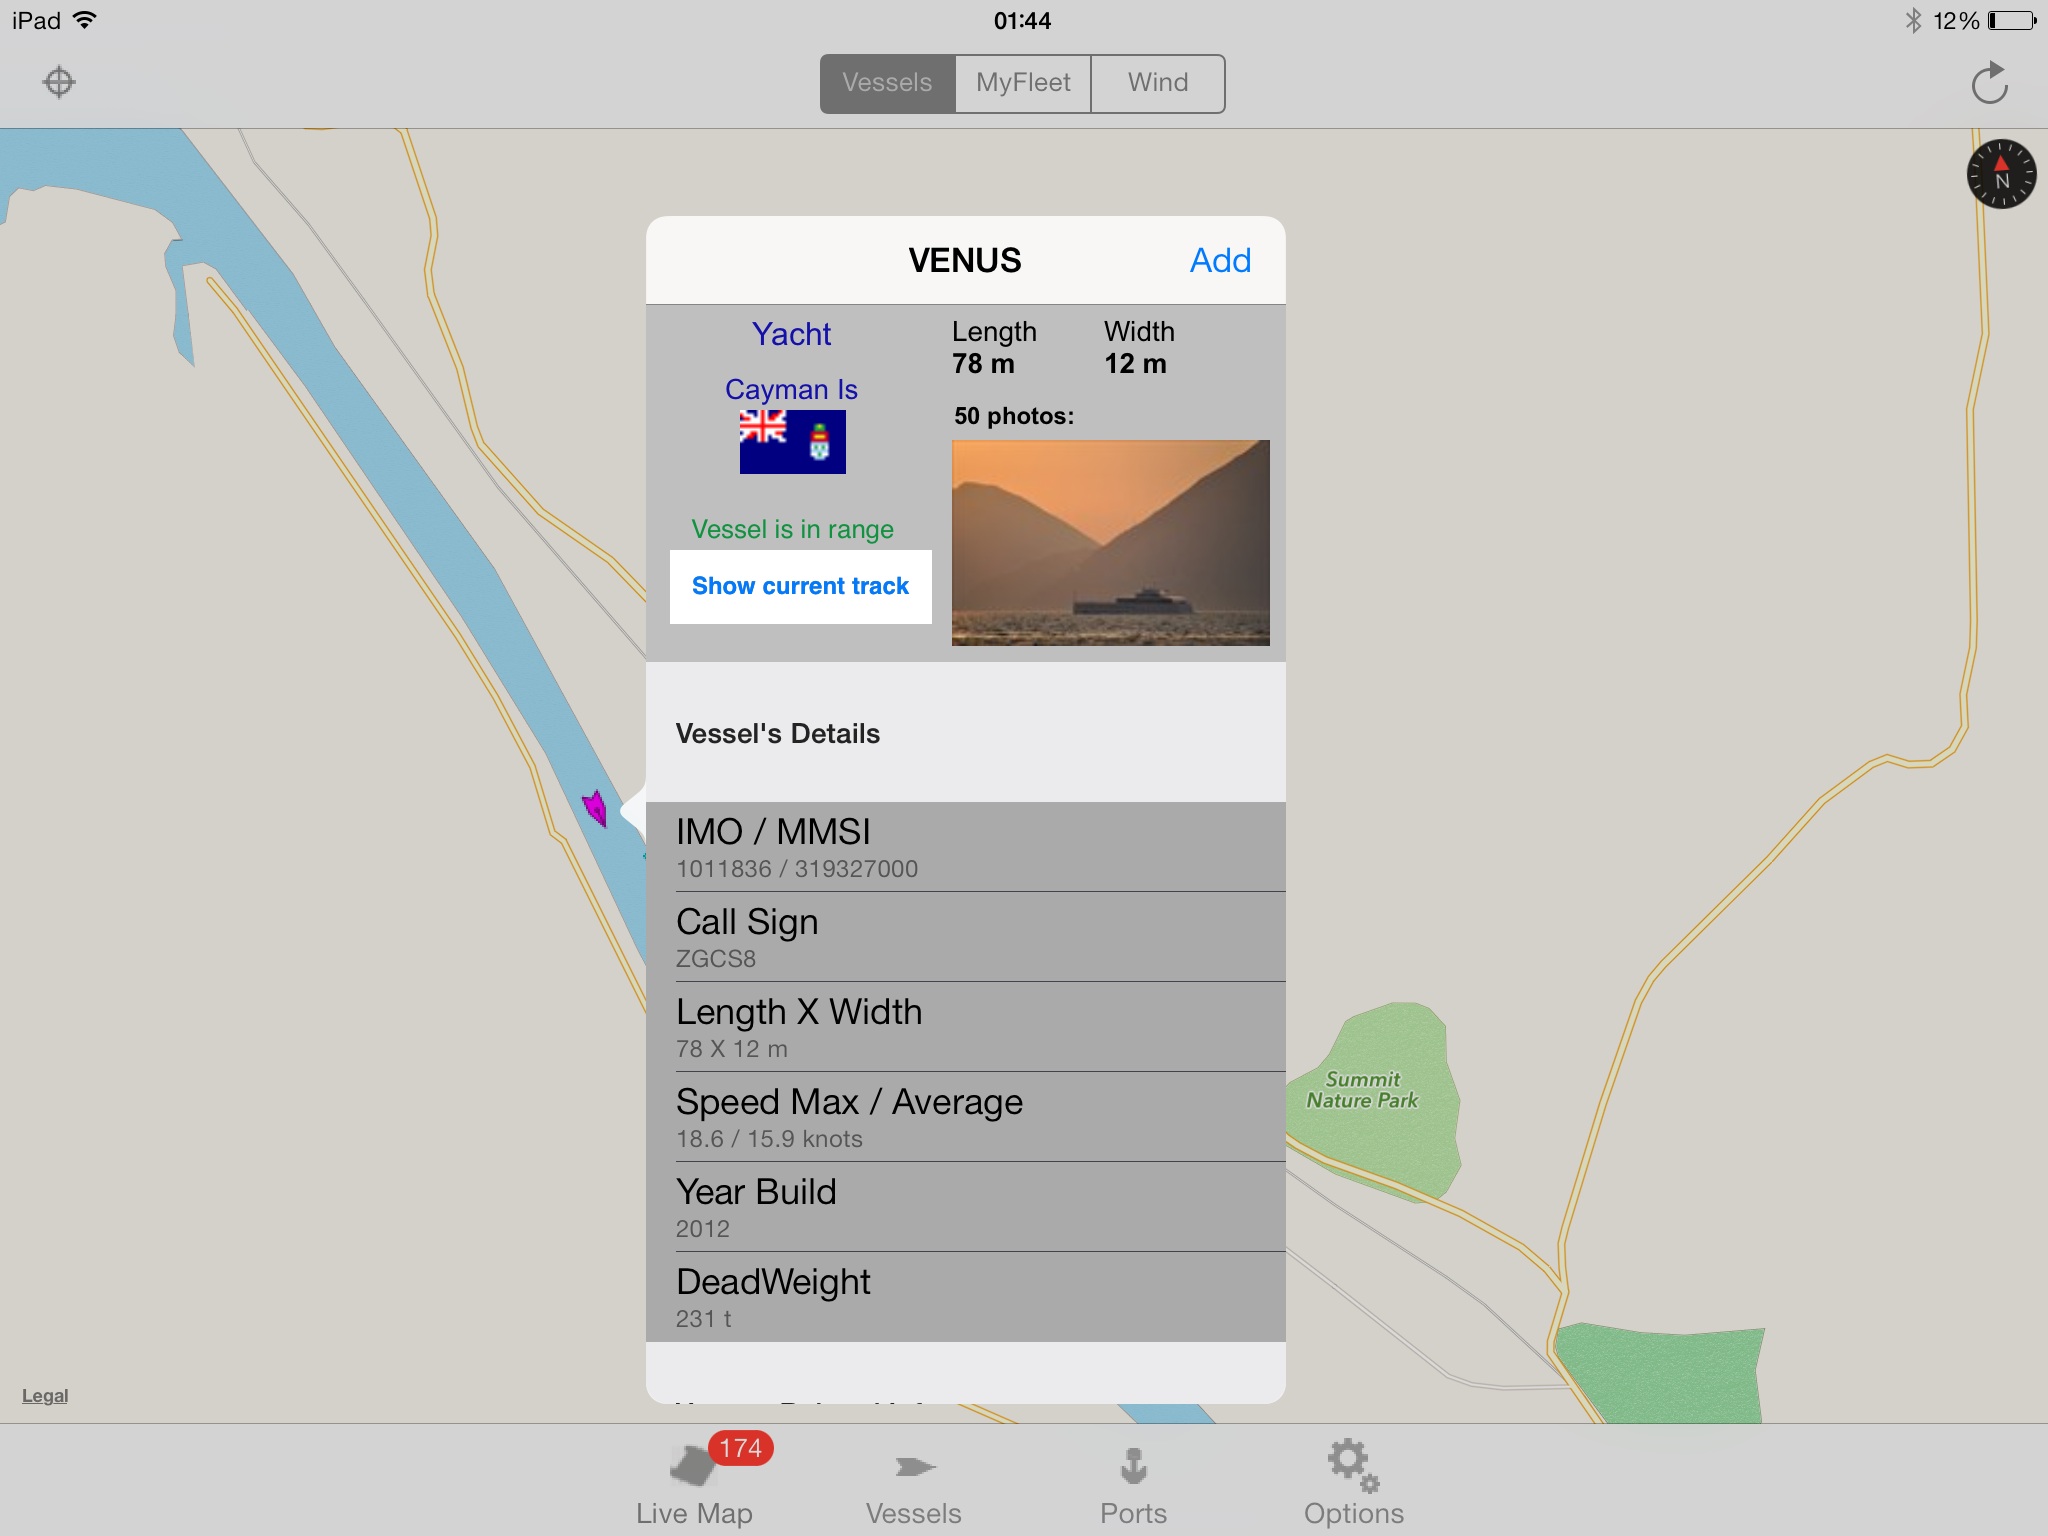Image resolution: width=2048 pixels, height=1536 pixels.
Task: Select the Call Sign ZGCS8 row
Action: (x=965, y=937)
